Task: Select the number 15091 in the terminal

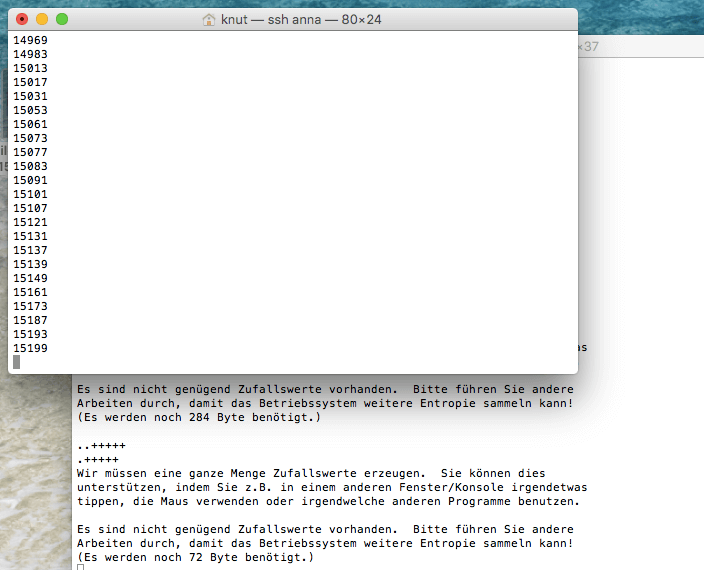Action: pyautogui.click(x=30, y=180)
